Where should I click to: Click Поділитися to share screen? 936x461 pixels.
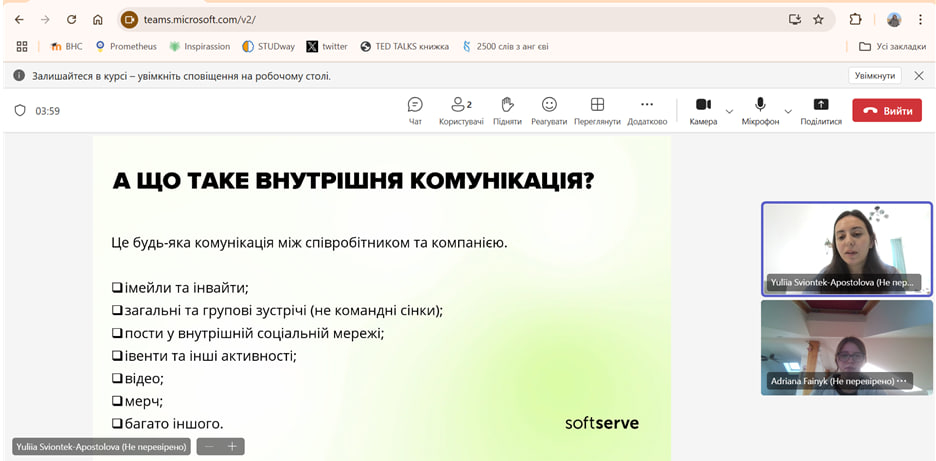821,111
